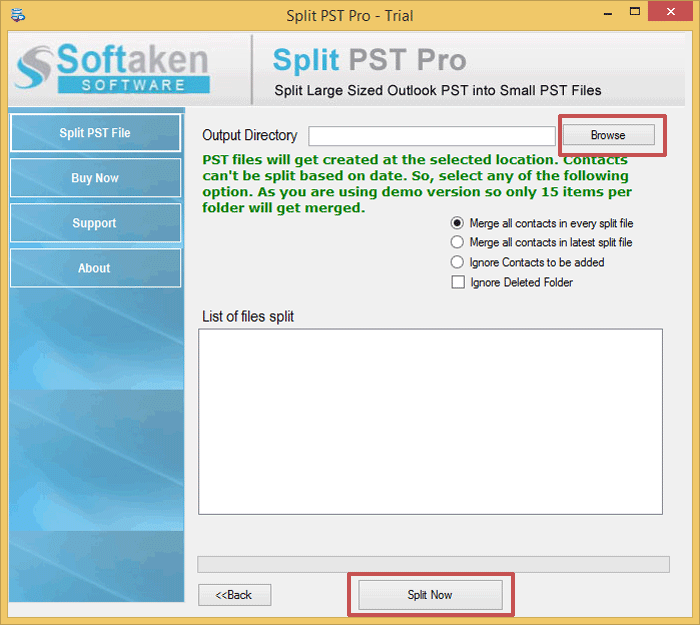Click inside the List of files split box

[430, 421]
